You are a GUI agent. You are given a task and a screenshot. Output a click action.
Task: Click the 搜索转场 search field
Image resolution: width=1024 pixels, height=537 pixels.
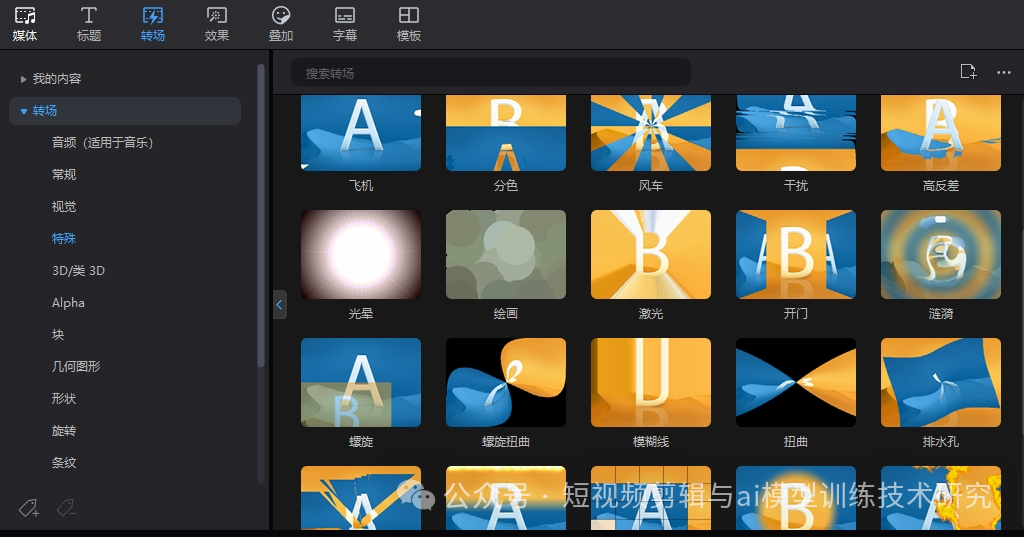coord(490,73)
